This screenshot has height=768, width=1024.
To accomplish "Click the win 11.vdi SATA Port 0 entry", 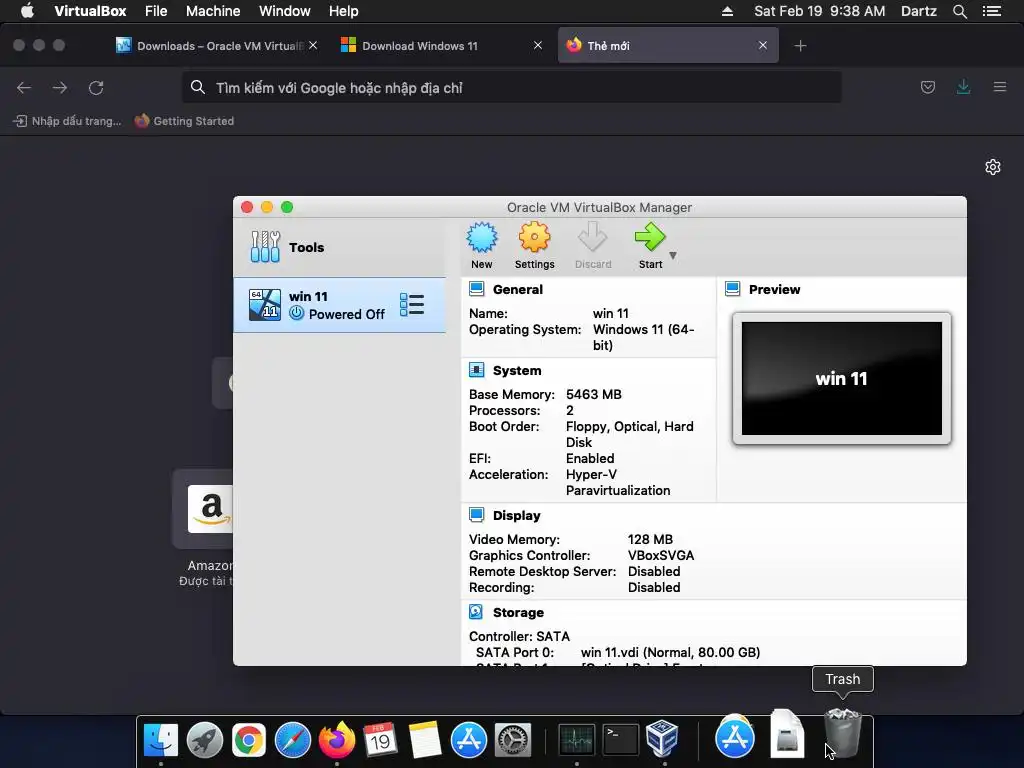I will point(670,652).
